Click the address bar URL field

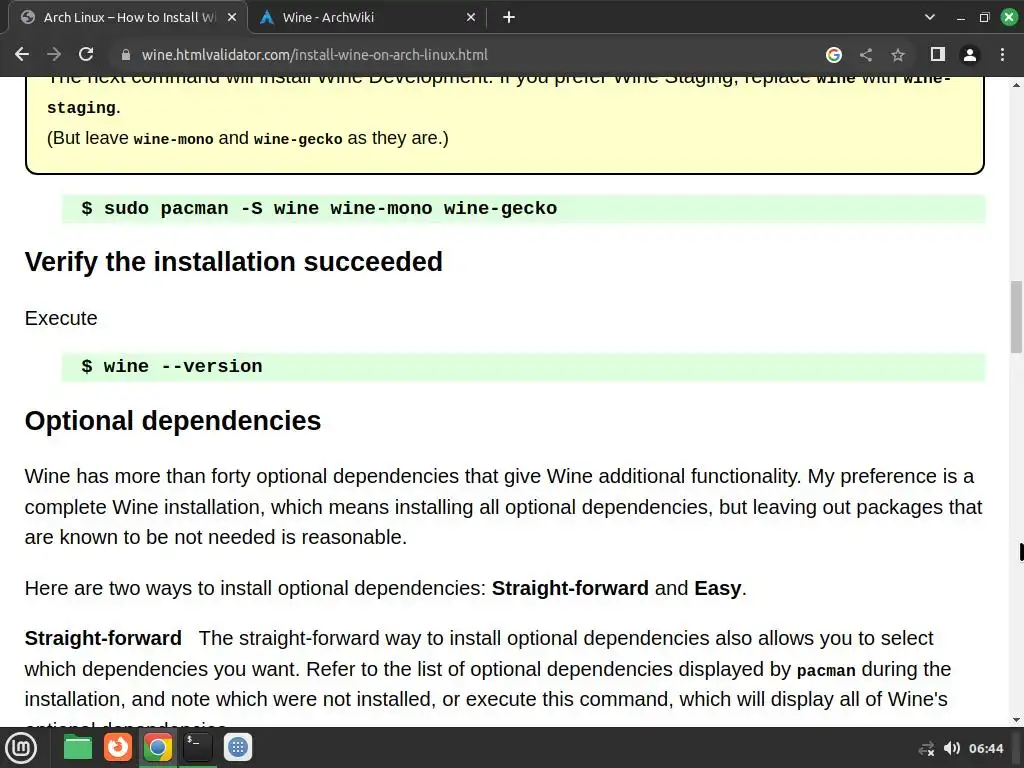(314, 55)
